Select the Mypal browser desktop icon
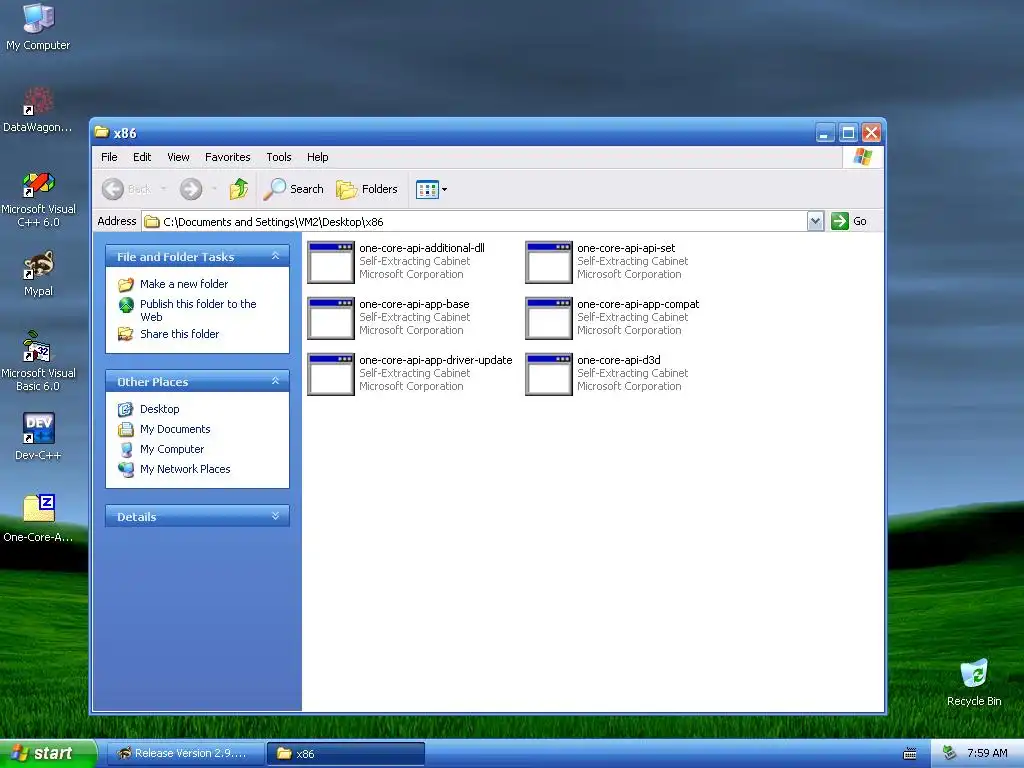The height and width of the screenshot is (768, 1024). 38,274
